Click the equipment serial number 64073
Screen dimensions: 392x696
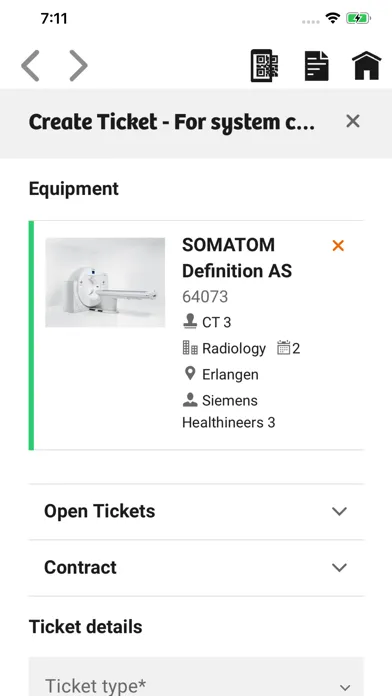[205, 297]
